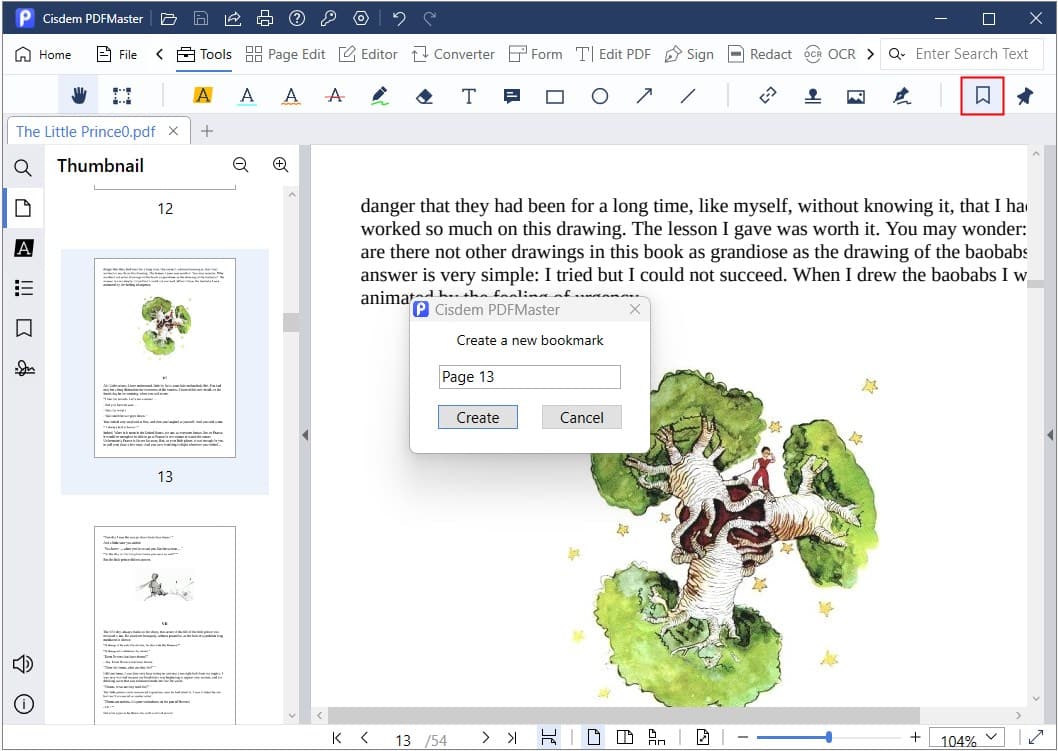Open Signatures panel in left sidebar

tap(24, 368)
